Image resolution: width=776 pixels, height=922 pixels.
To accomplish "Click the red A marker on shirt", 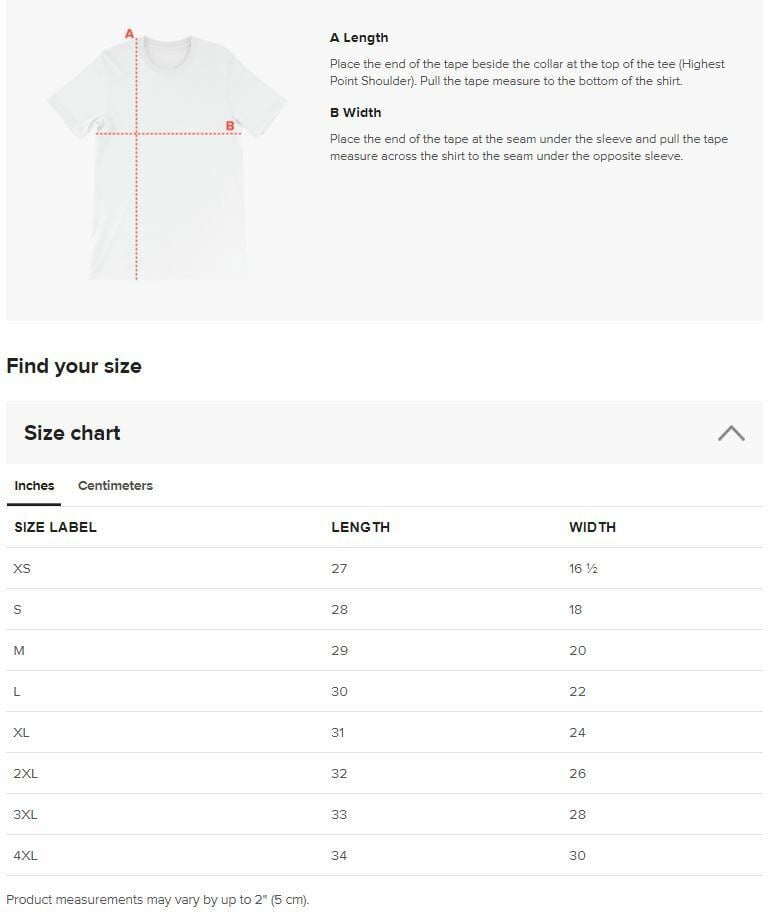I will (129, 34).
